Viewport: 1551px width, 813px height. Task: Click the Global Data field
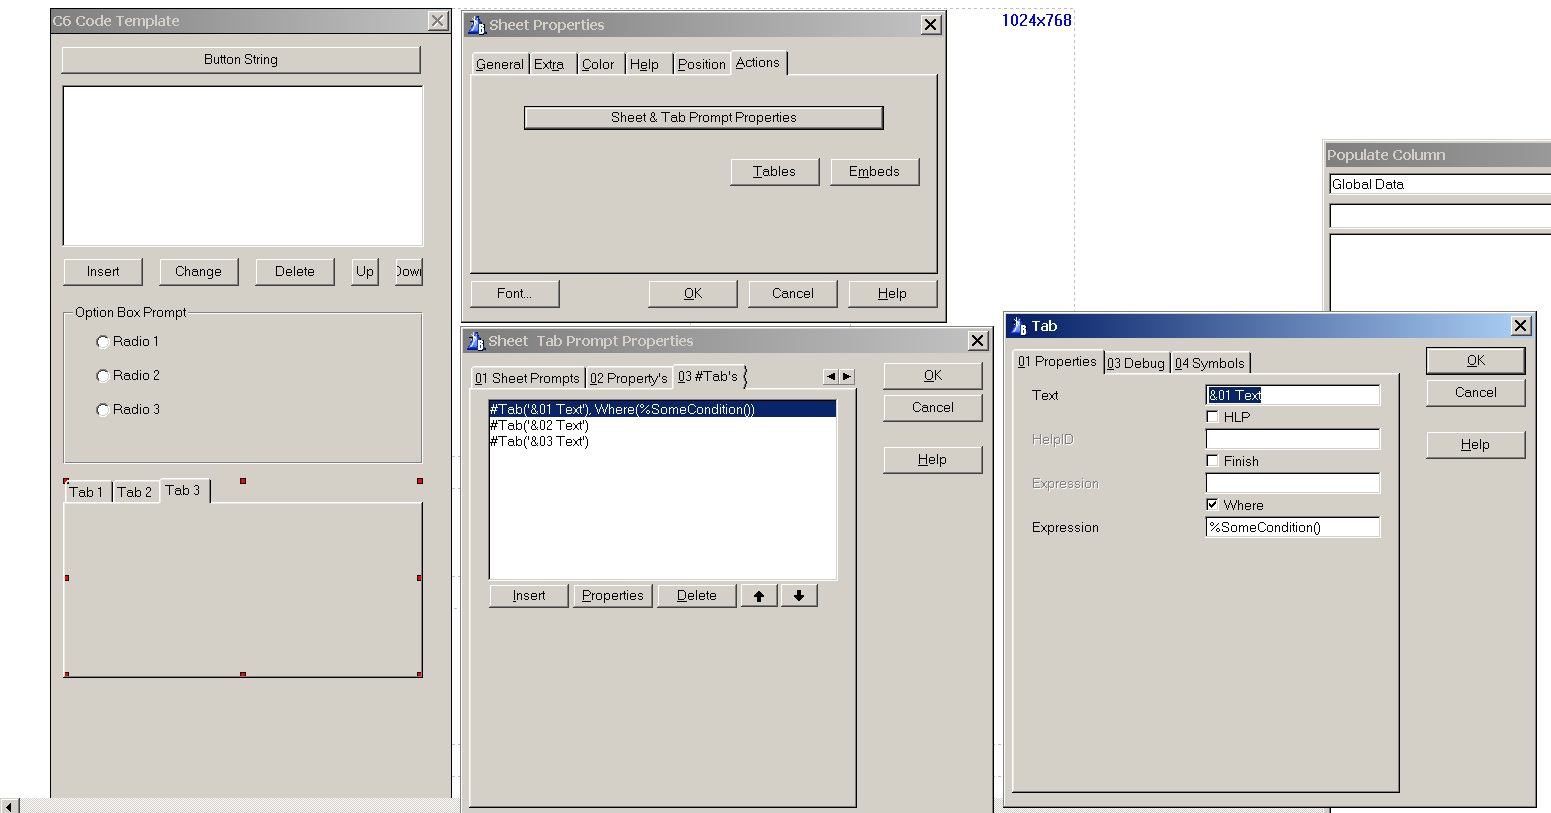coord(1437,184)
